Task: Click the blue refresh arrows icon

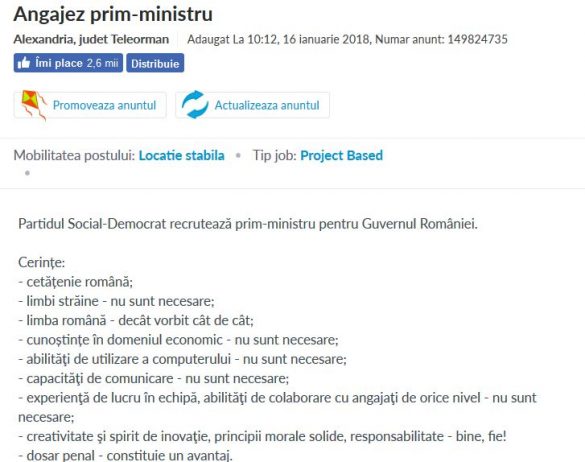Action: 195,105
